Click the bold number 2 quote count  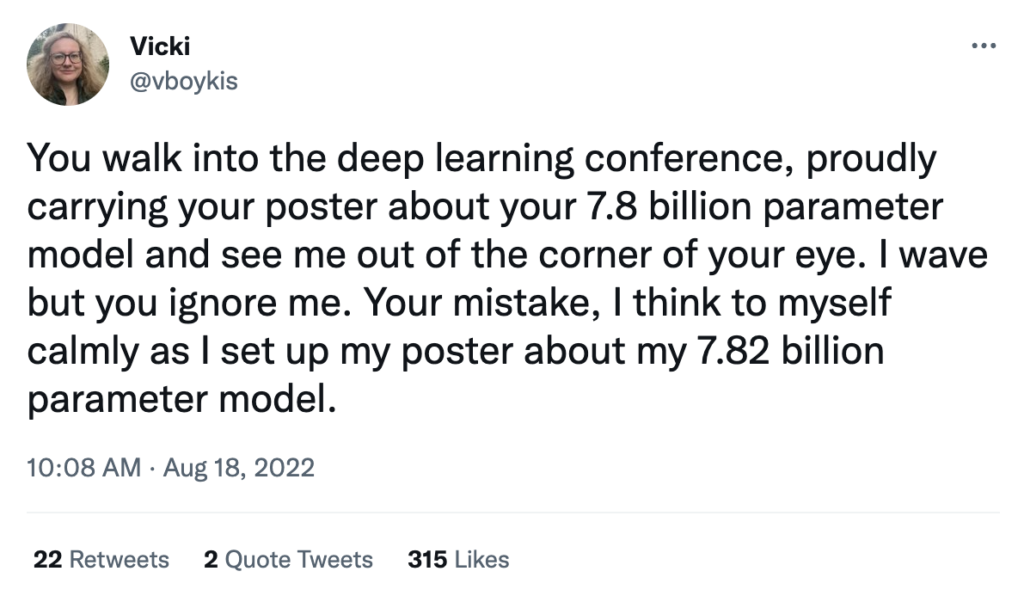pos(209,560)
